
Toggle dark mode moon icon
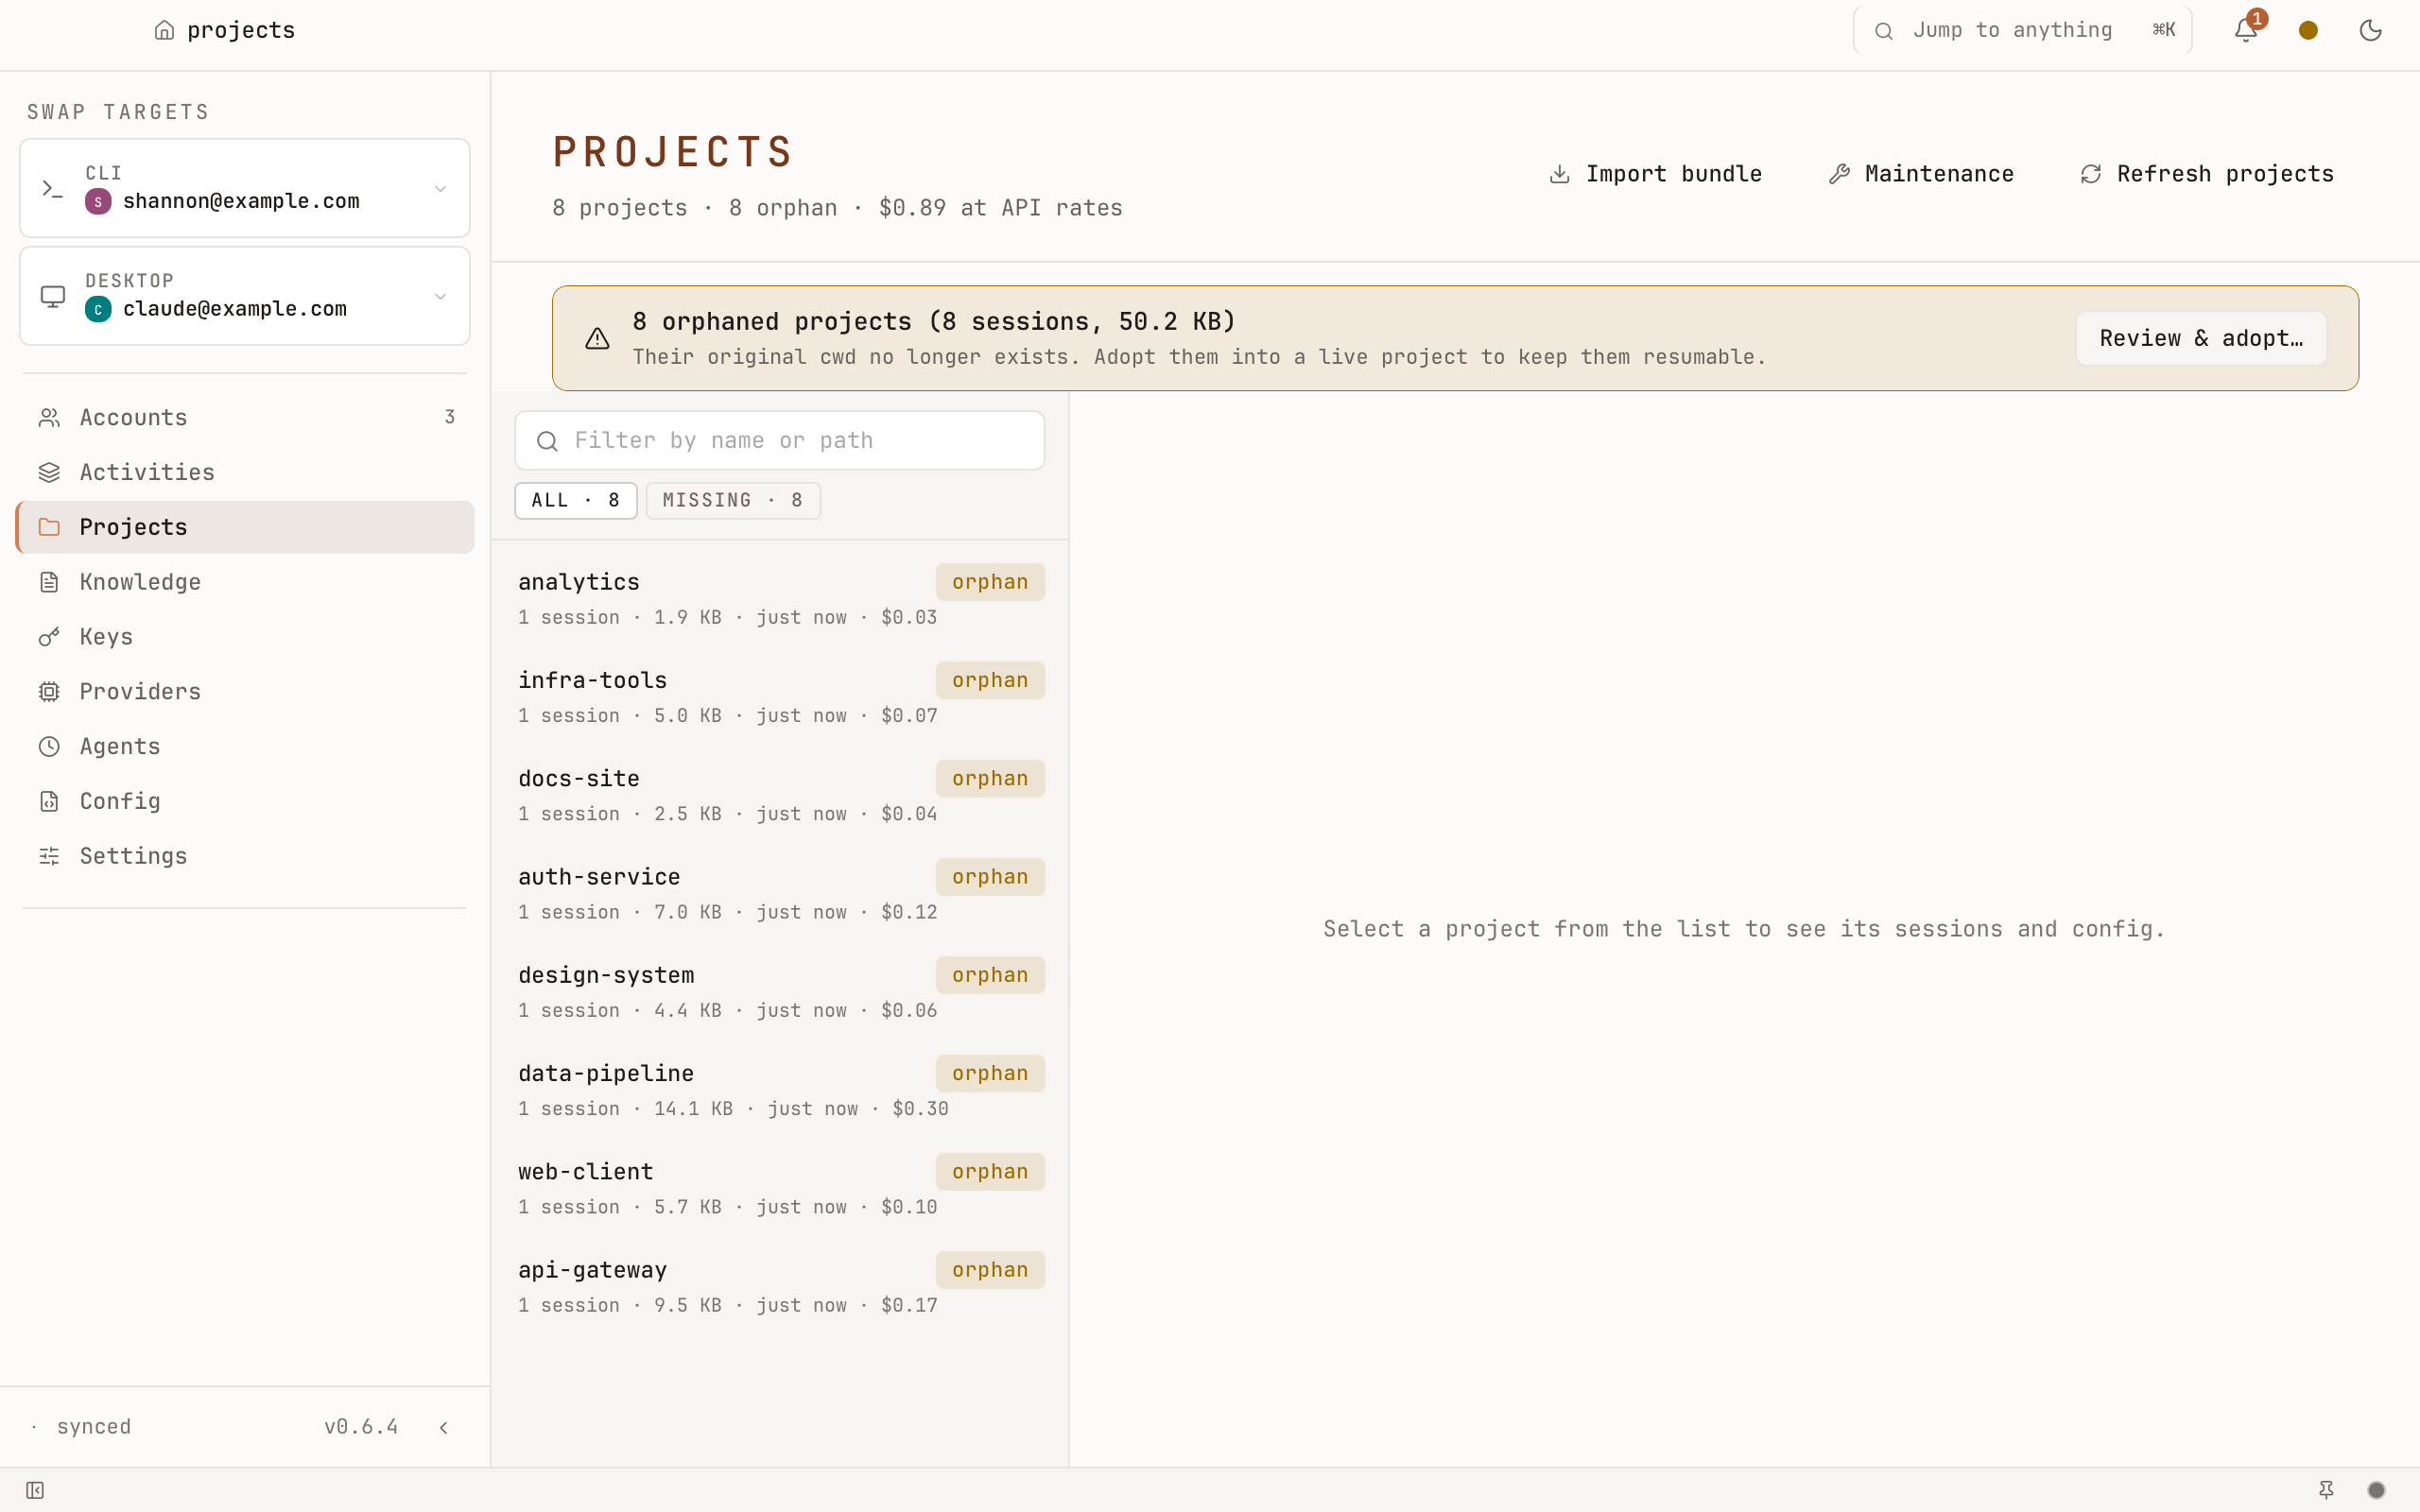2370,30
